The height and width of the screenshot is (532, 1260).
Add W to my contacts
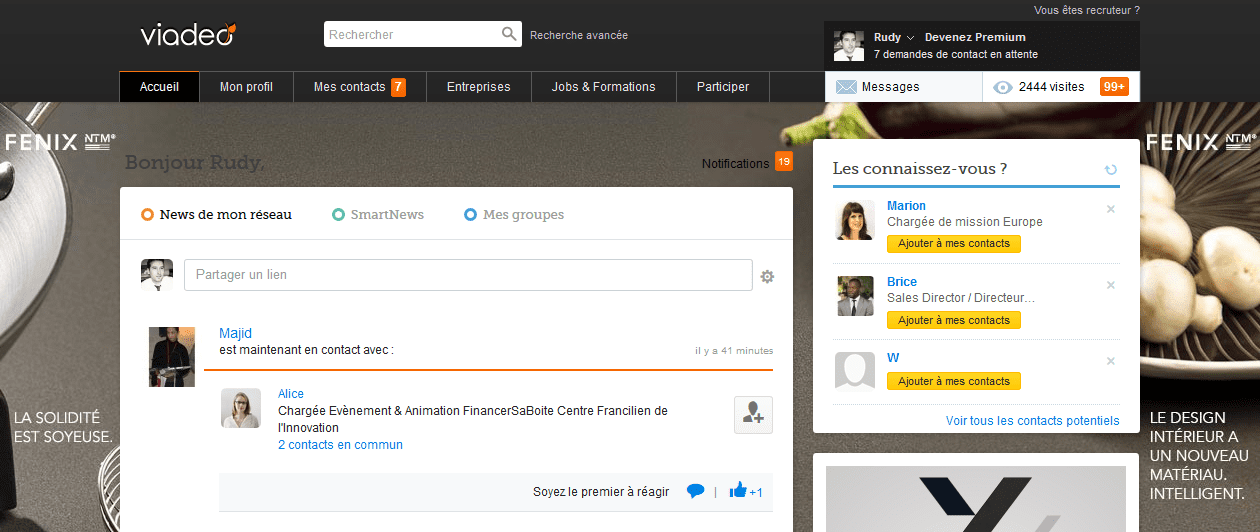coord(954,381)
